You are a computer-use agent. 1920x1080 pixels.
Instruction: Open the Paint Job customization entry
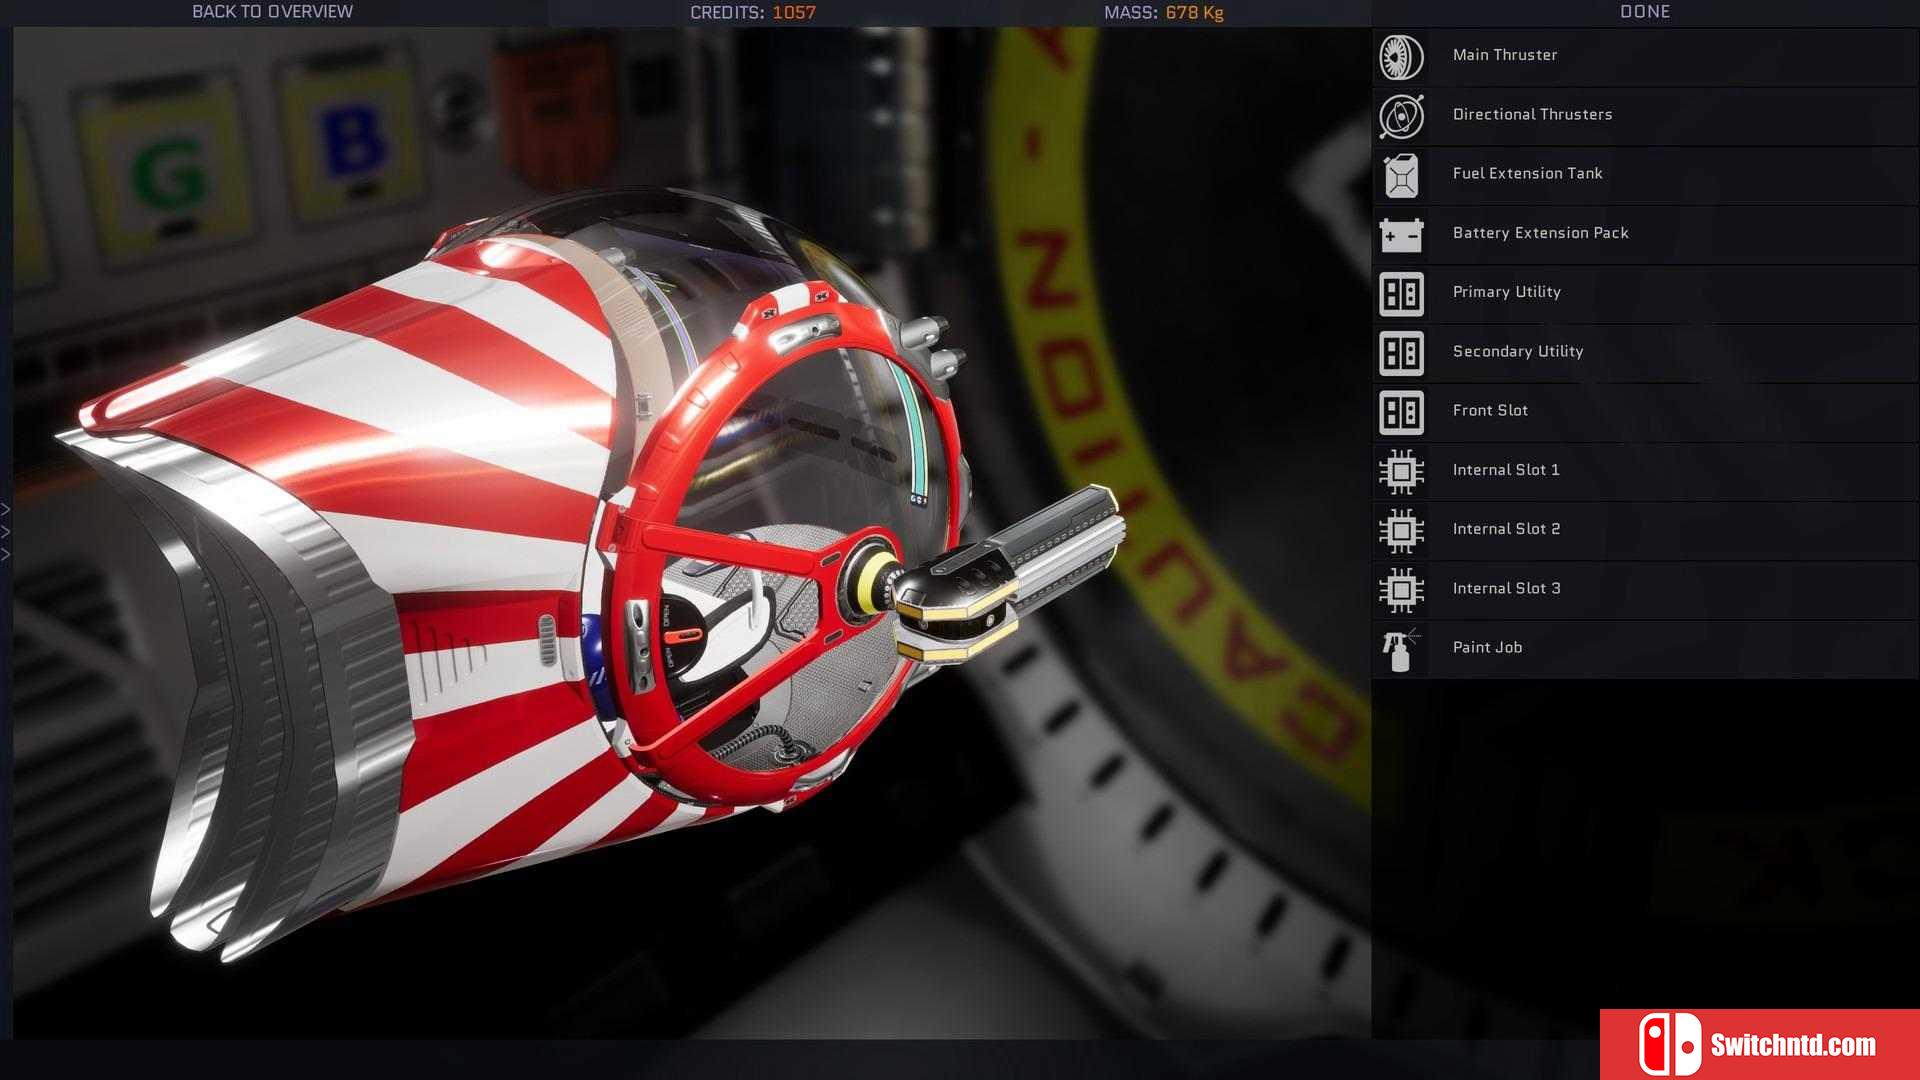[1645, 650]
